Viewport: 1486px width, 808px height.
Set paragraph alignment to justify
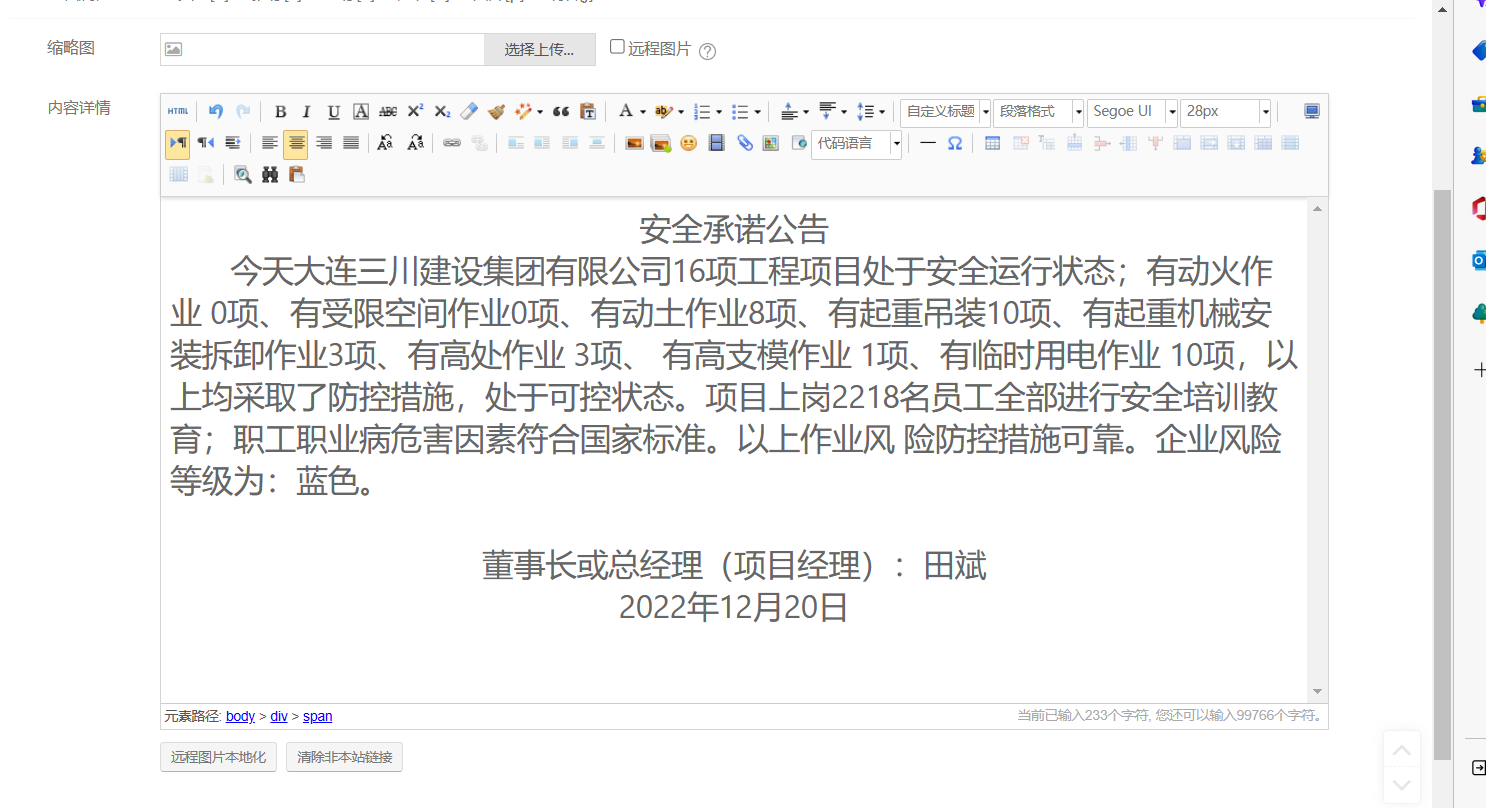(x=351, y=143)
